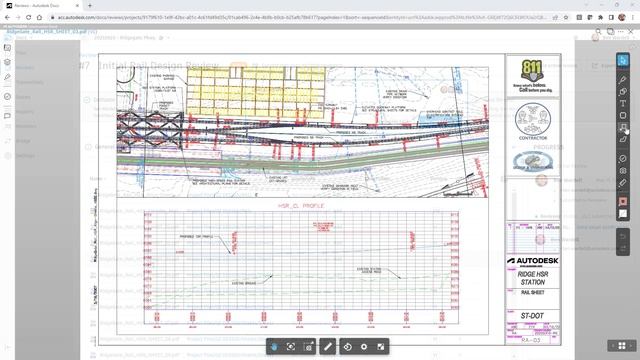The width and height of the screenshot is (640, 360).
Task: Click the fit-to-view icon in bottom toolbar
Action: (x=291, y=347)
